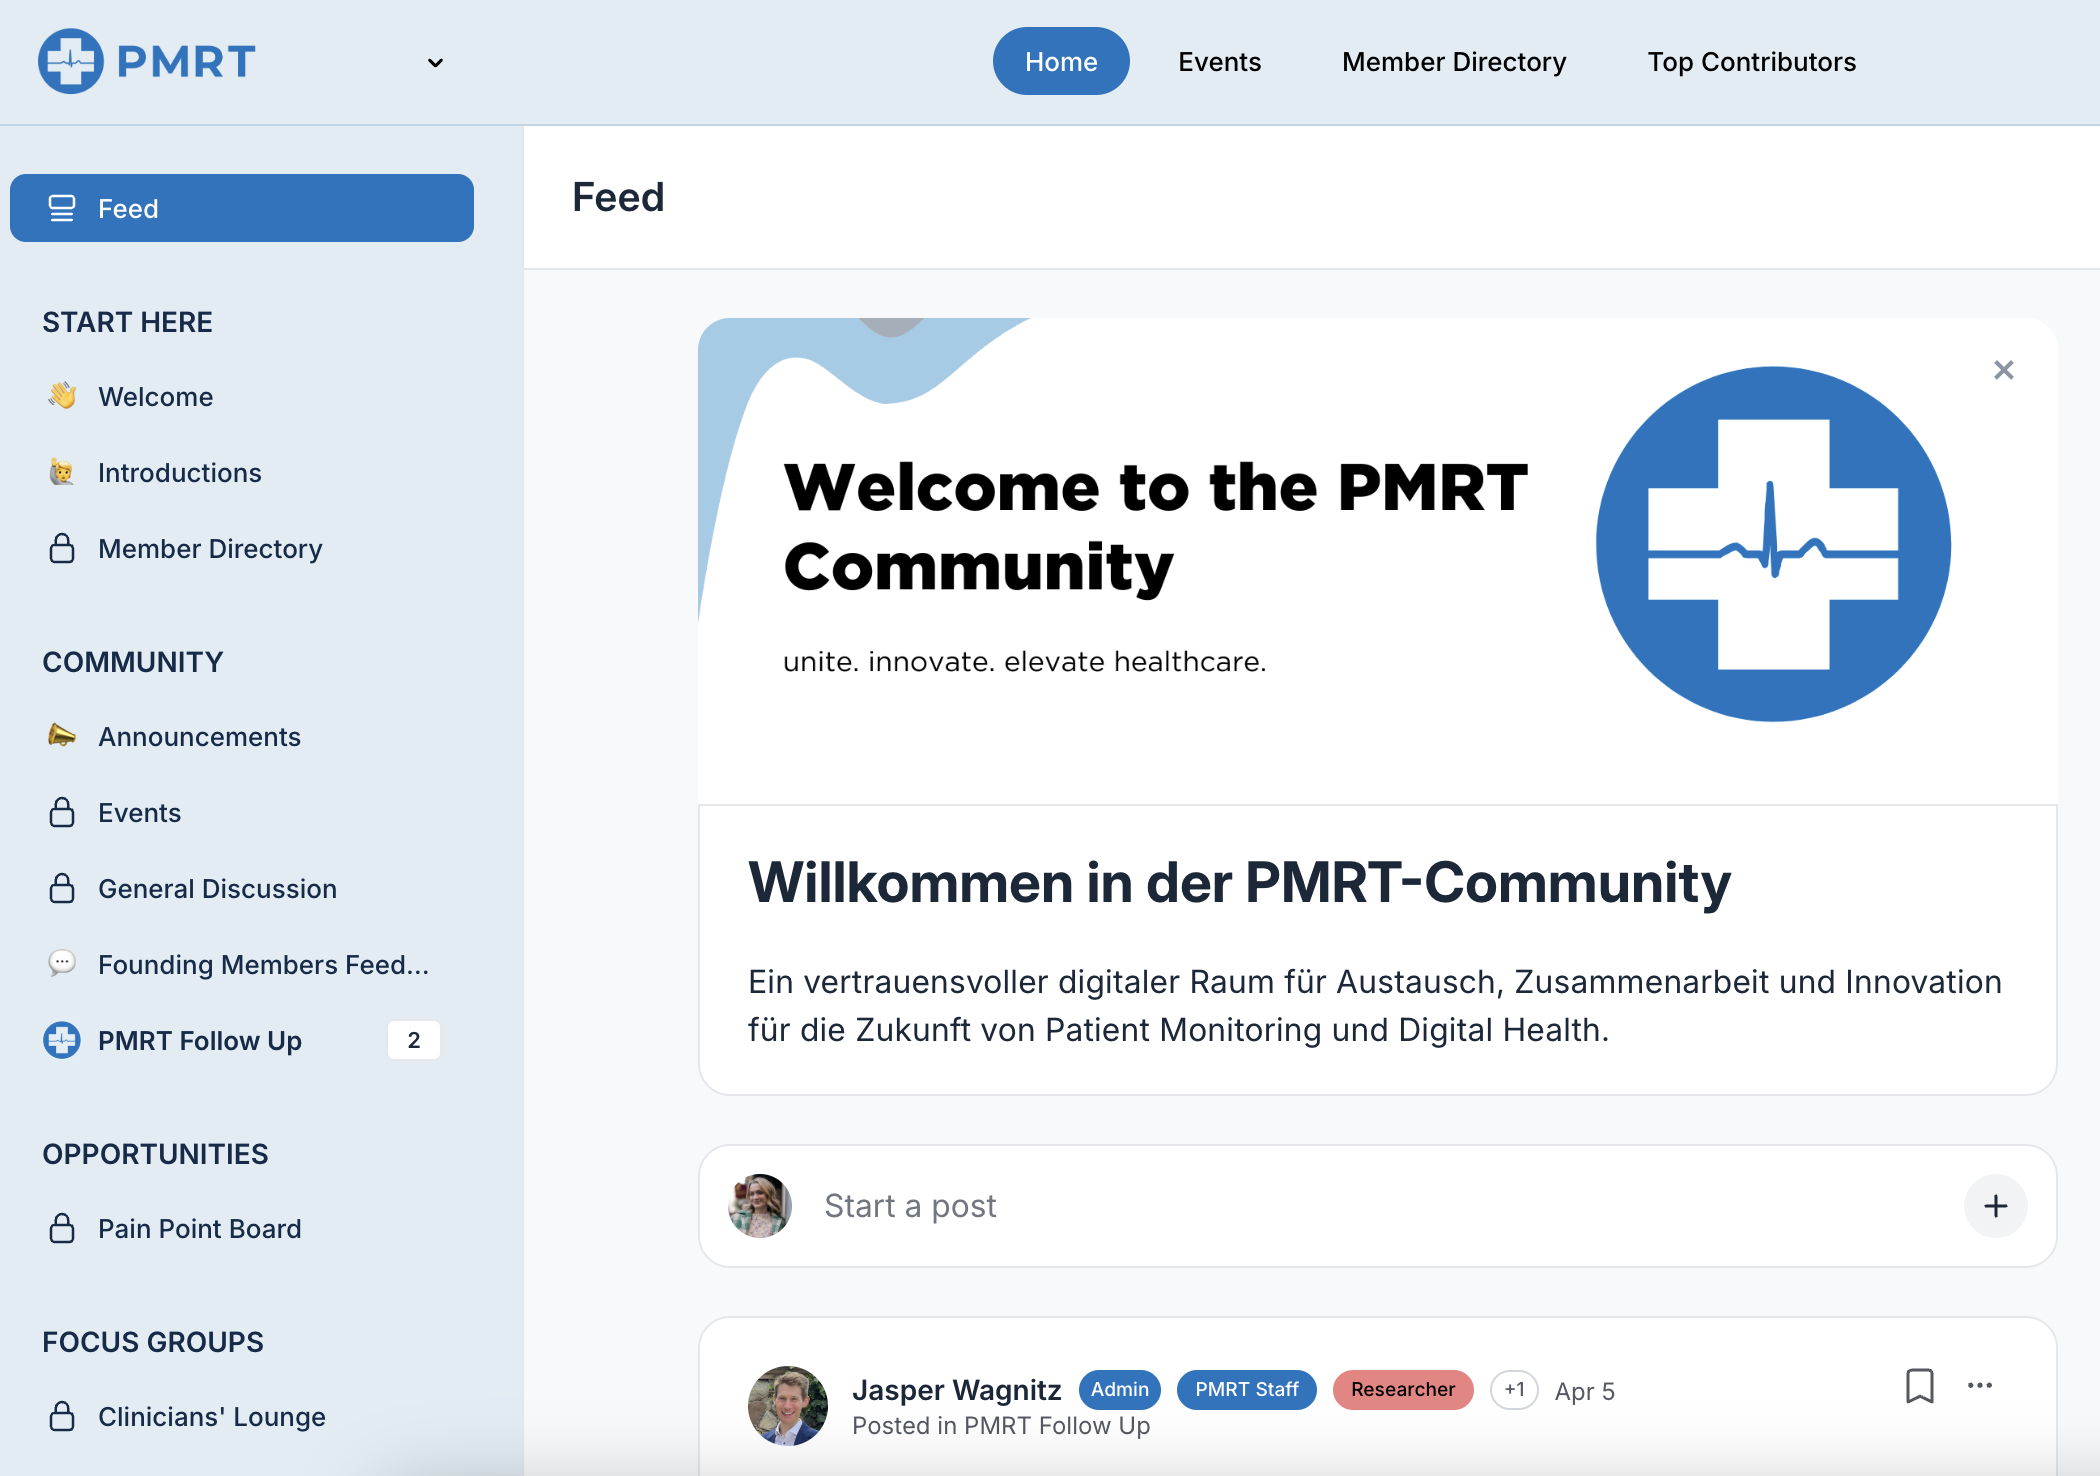2100x1476 pixels.
Task: Open the Welcome space
Action: 155,396
